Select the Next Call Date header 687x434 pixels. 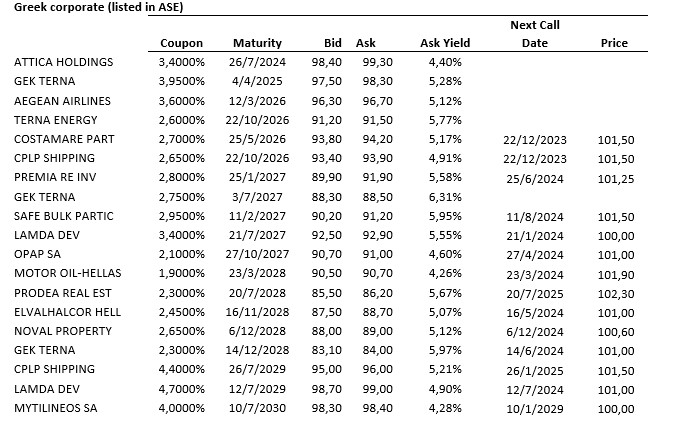click(x=535, y=34)
